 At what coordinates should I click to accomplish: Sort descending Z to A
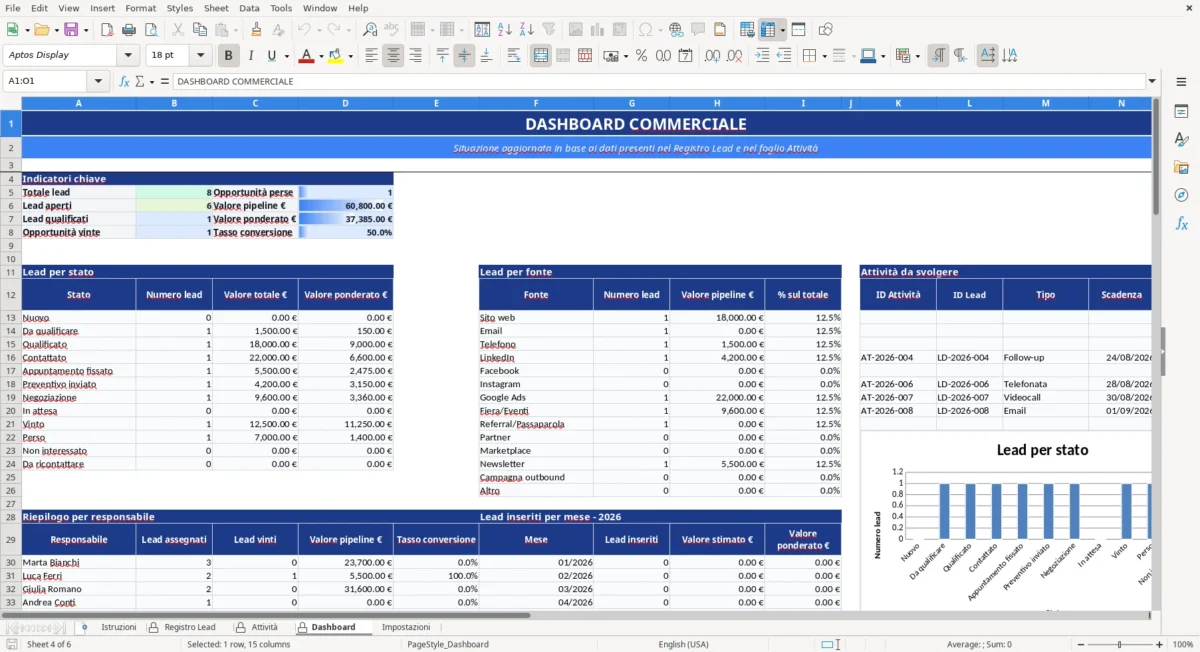(526, 30)
